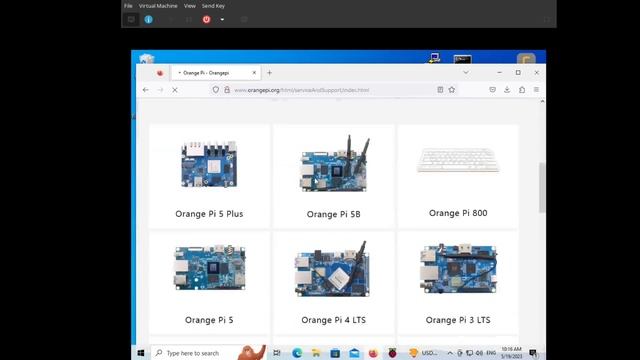Screen dimensions: 640x360
Task: Expand the shutdown options dropdown arrow
Action: 222,19
